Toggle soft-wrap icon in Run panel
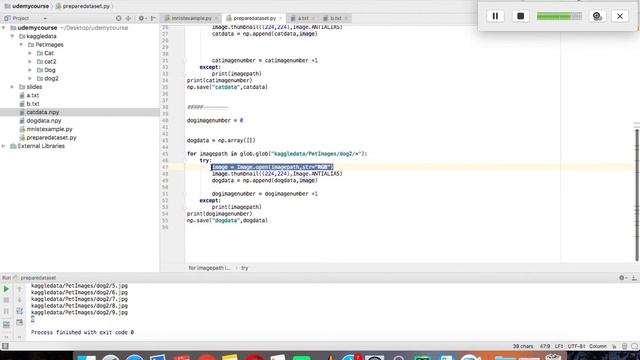 coord(19,311)
